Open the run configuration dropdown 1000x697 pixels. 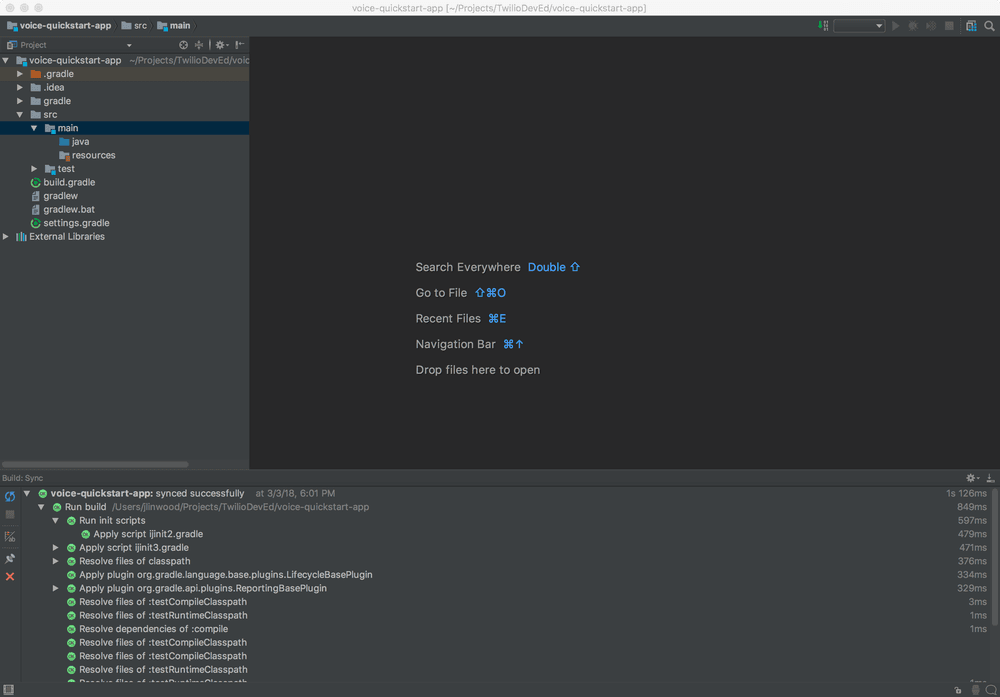(858, 25)
